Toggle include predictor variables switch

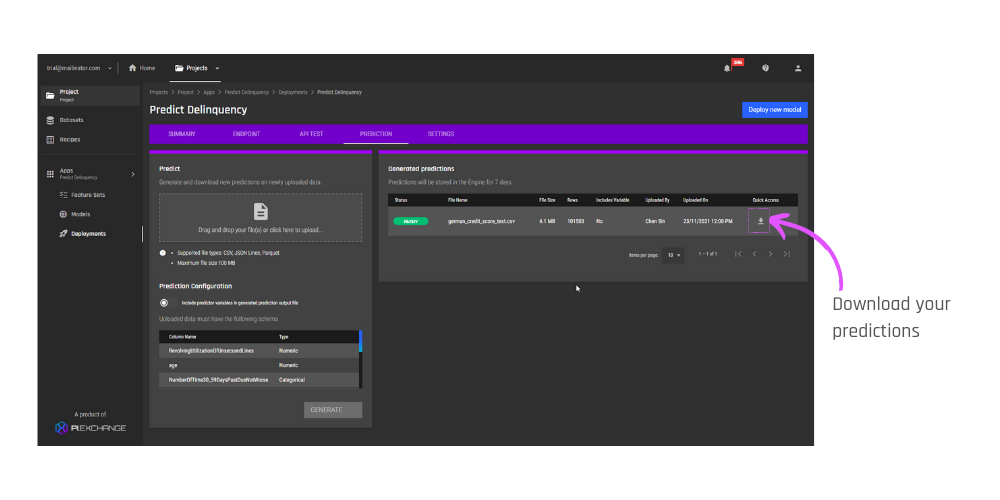click(167, 303)
